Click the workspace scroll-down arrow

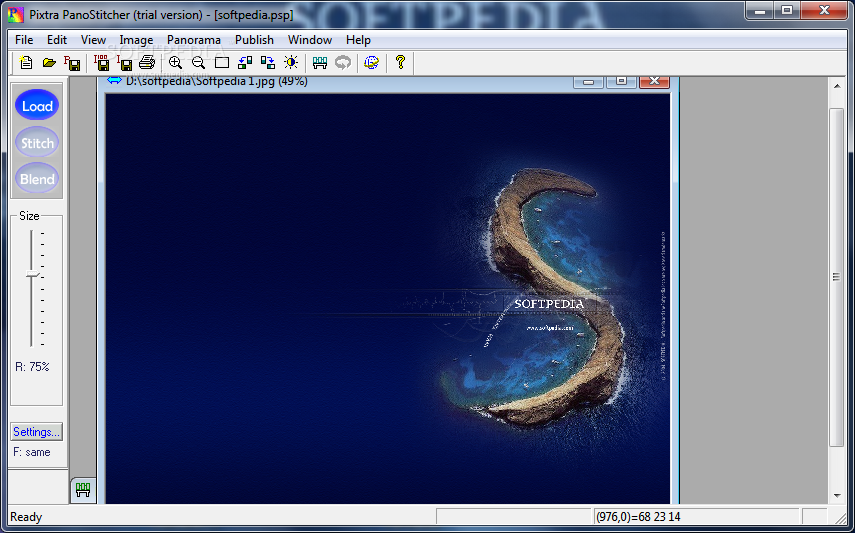837,495
